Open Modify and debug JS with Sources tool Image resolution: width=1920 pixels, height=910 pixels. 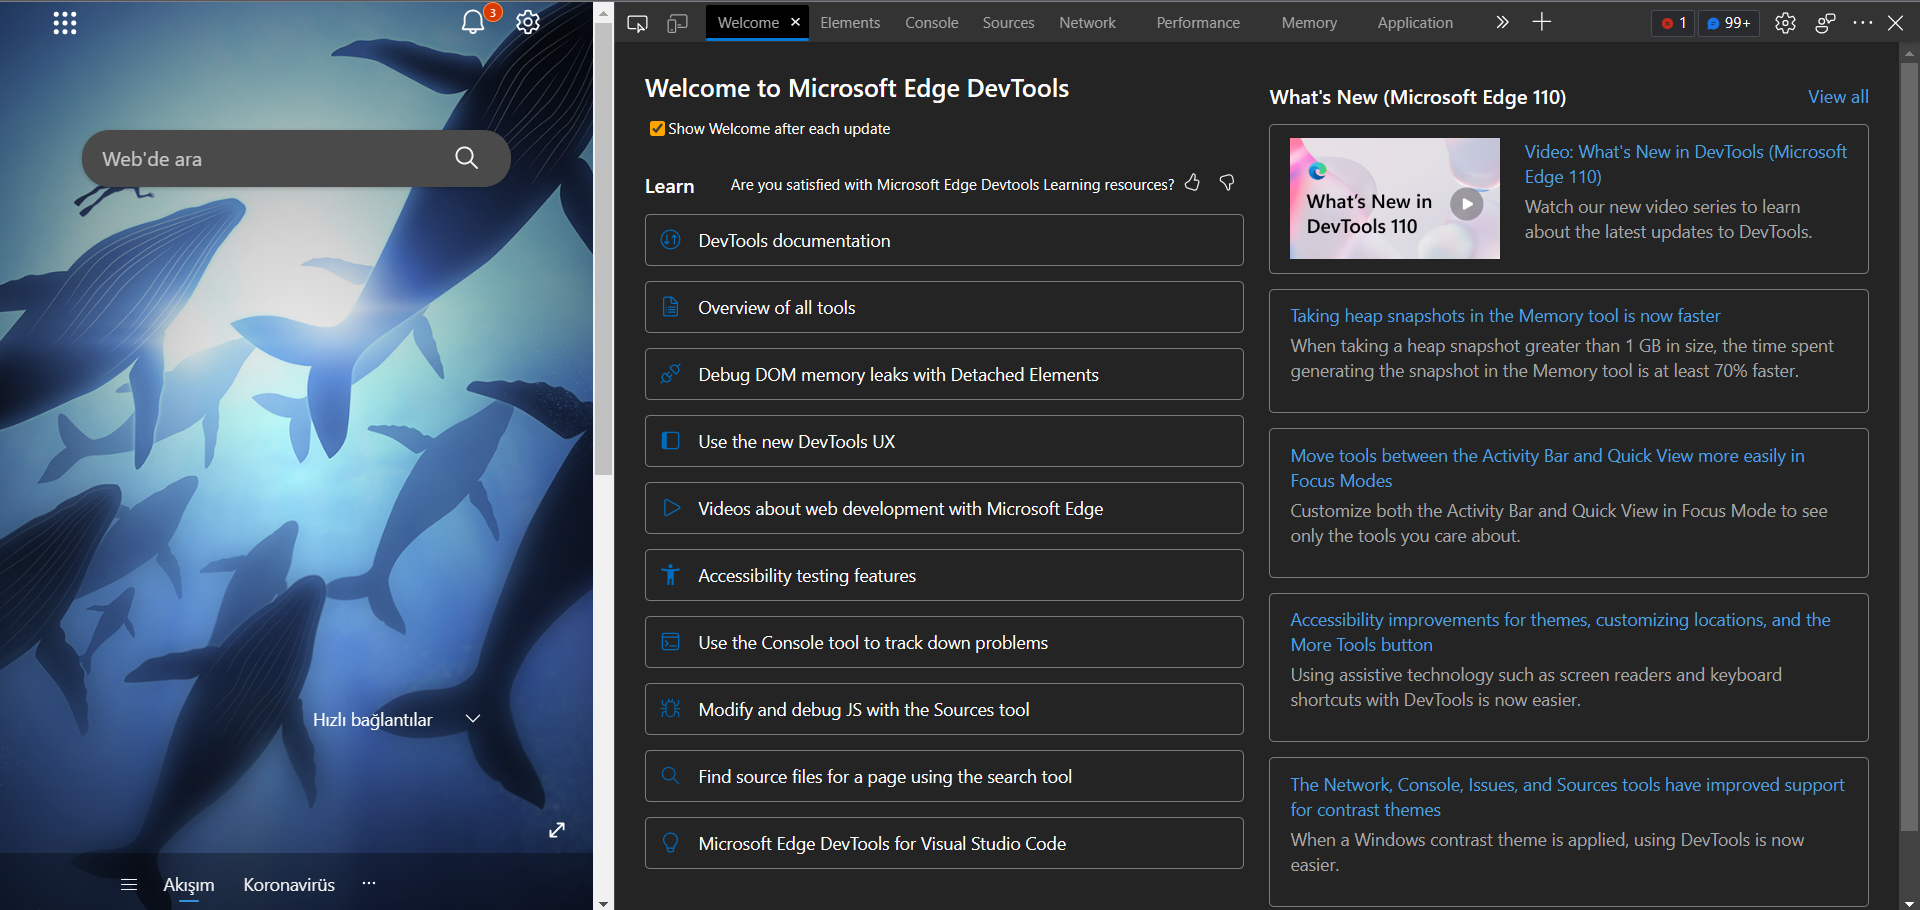click(944, 709)
